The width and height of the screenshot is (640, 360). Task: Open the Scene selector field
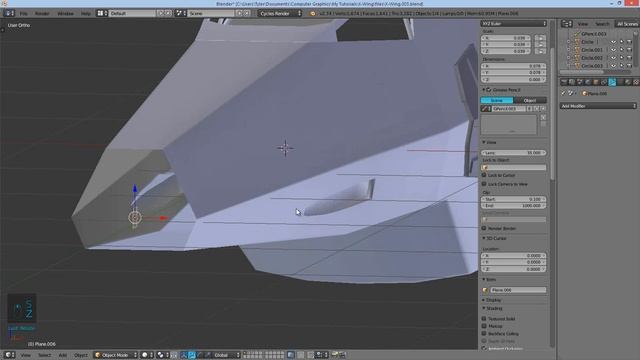point(211,13)
